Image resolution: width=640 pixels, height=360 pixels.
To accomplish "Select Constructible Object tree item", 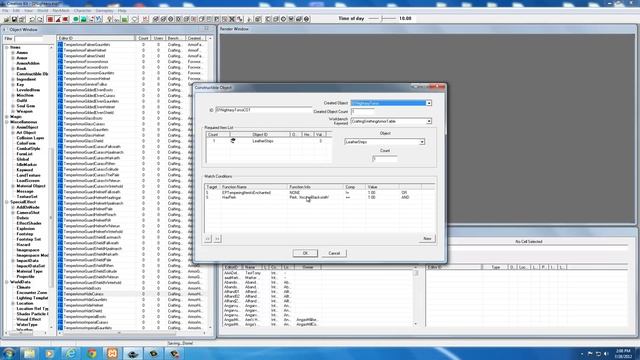I will coord(32,74).
